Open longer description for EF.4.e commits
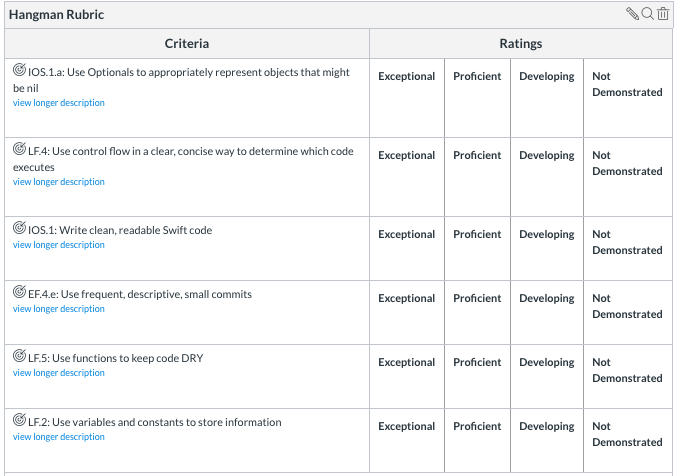The image size is (675, 476). coord(59,309)
